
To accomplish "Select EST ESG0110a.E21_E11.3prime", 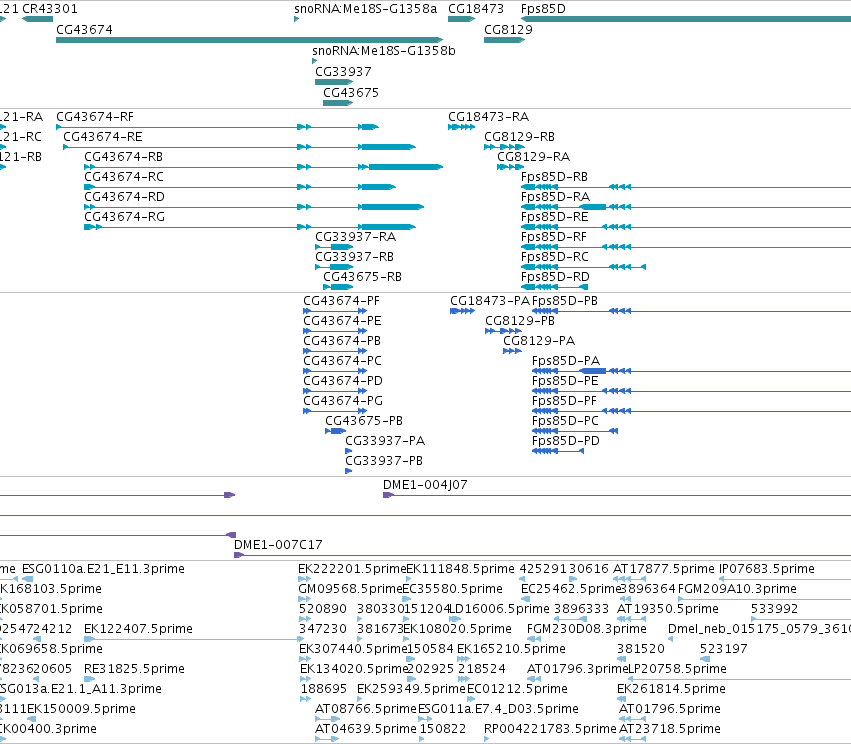I will tap(103, 569).
